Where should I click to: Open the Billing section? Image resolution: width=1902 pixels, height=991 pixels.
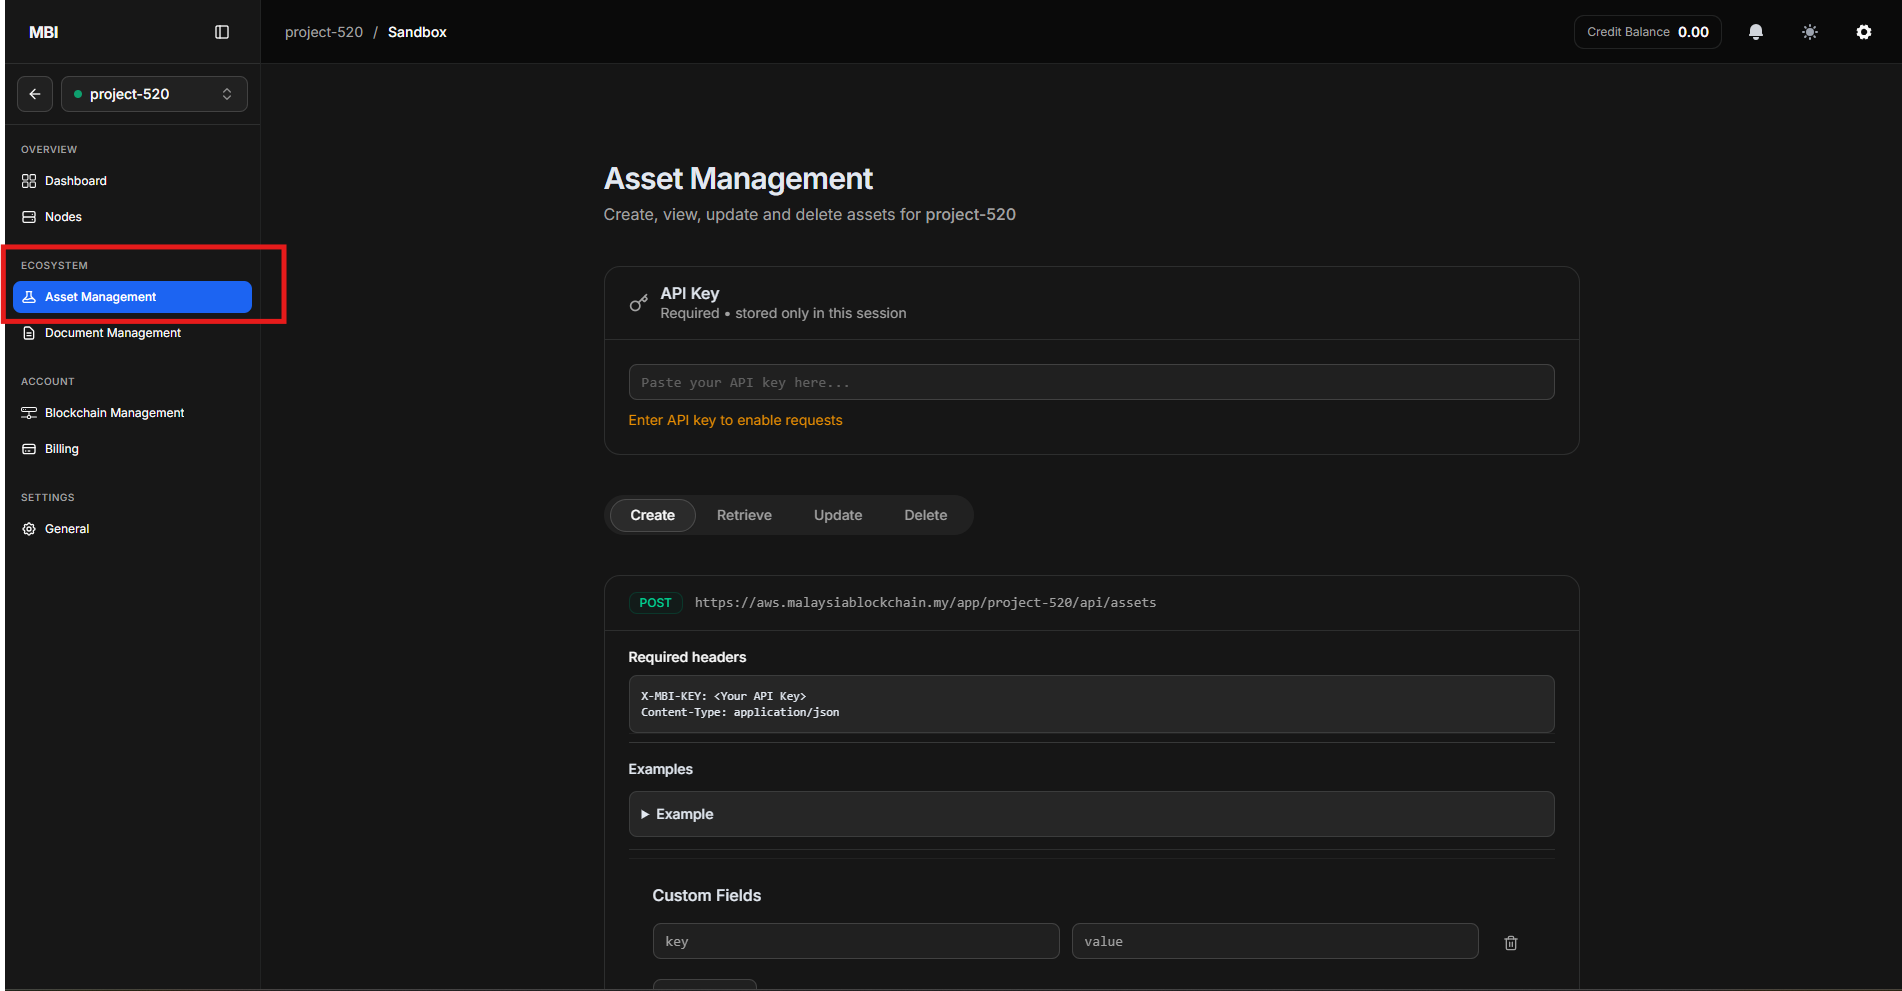point(62,448)
